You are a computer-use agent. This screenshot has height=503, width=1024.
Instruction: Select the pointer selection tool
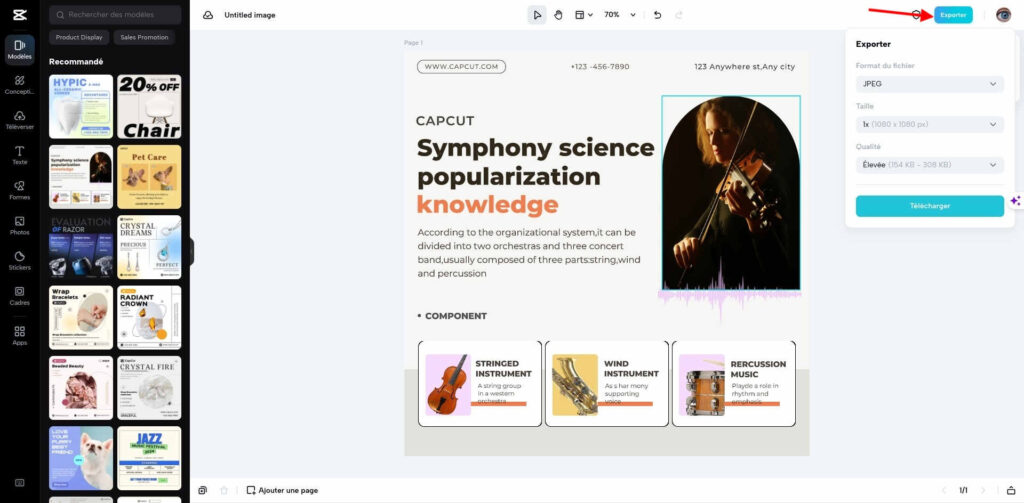(537, 15)
